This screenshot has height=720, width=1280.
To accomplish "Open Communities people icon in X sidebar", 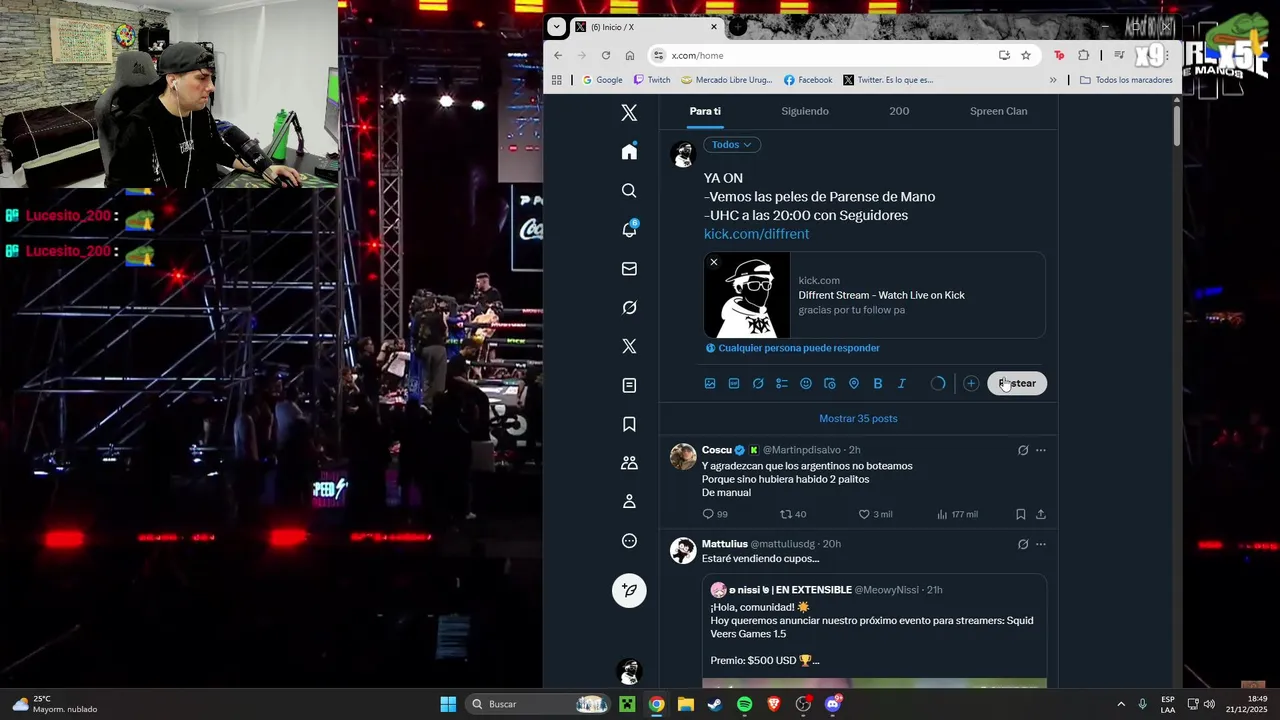I will click(x=629, y=463).
